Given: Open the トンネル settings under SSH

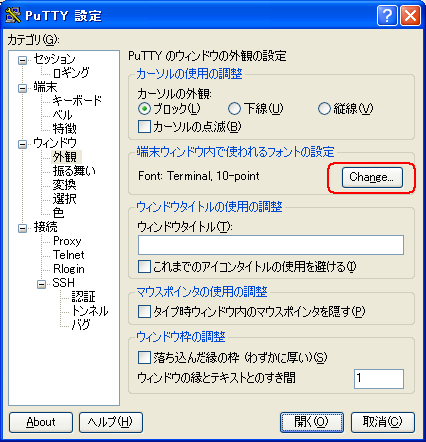Looking at the screenshot, I should coord(90,311).
